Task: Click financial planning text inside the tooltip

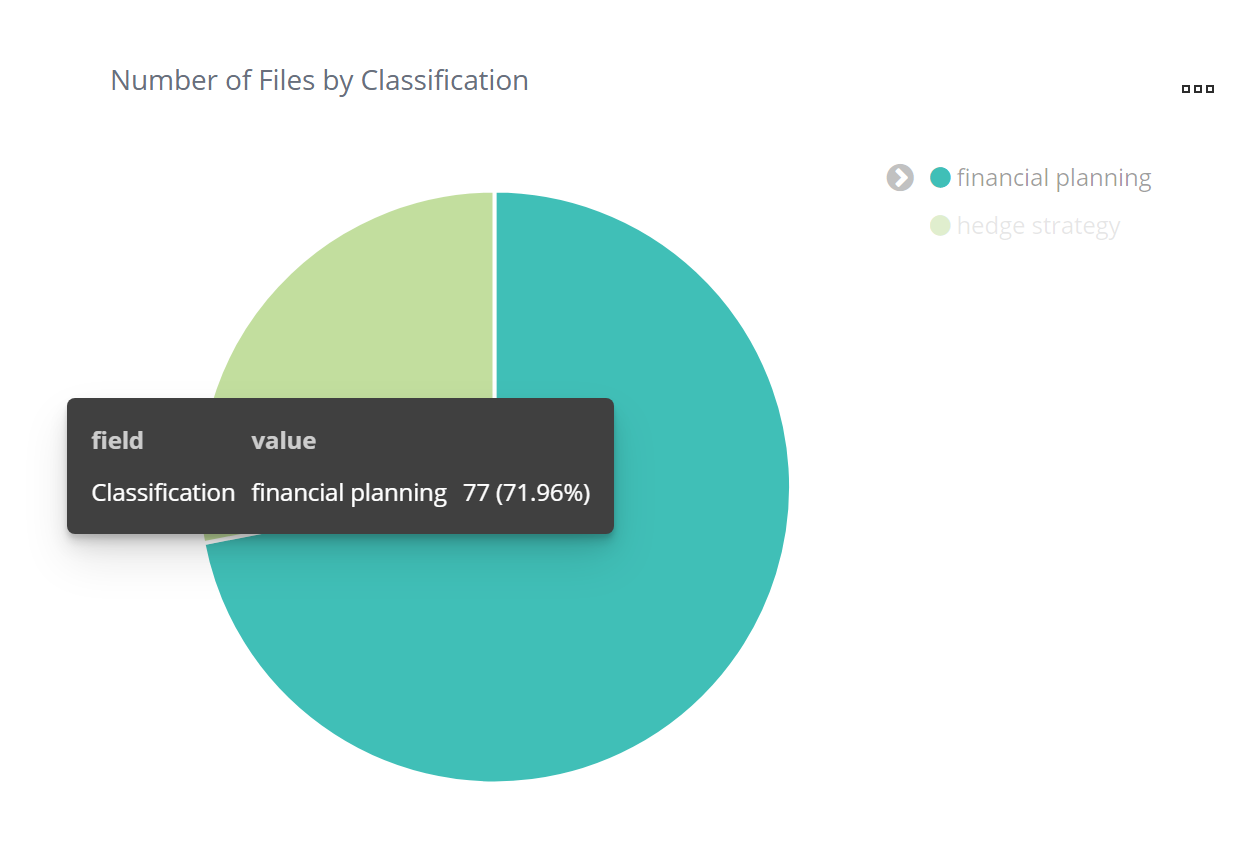Action: click(x=349, y=492)
